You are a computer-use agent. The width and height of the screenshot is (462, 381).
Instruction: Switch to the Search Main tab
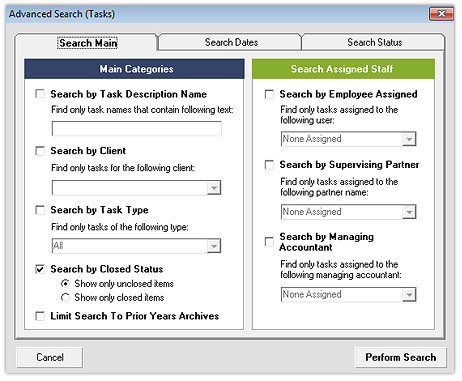pos(88,43)
